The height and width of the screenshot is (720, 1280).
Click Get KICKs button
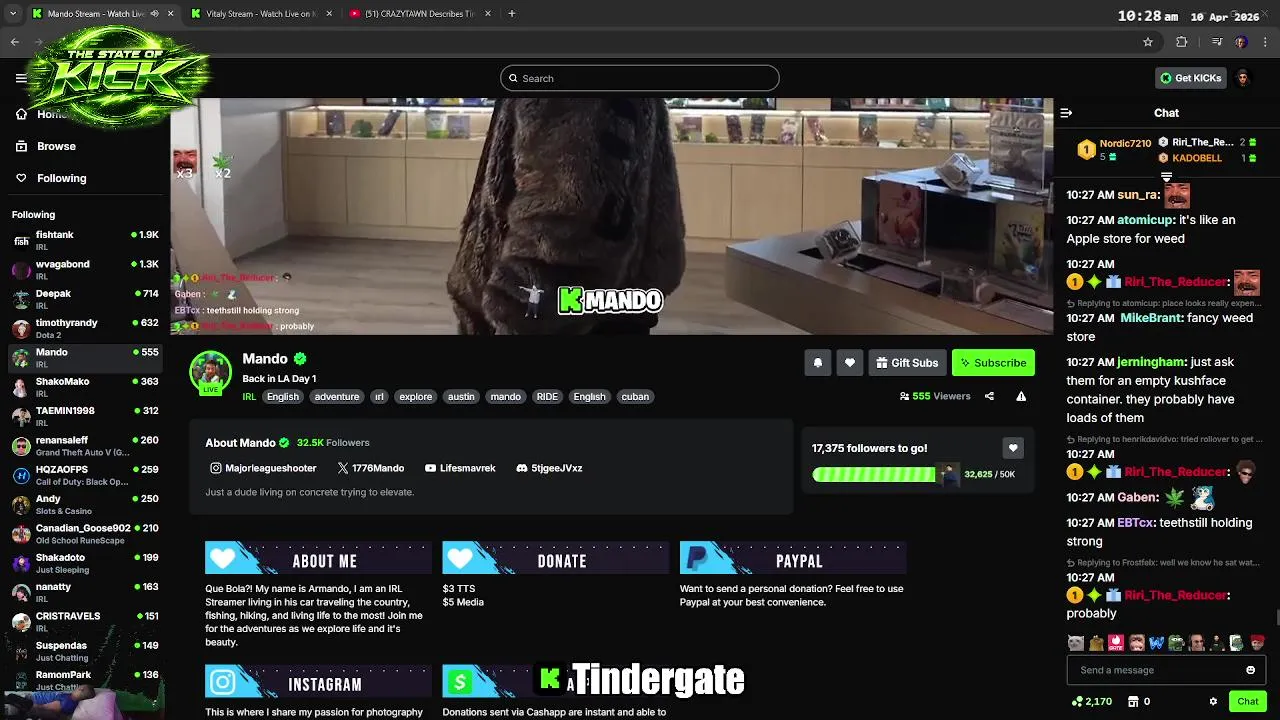1190,78
